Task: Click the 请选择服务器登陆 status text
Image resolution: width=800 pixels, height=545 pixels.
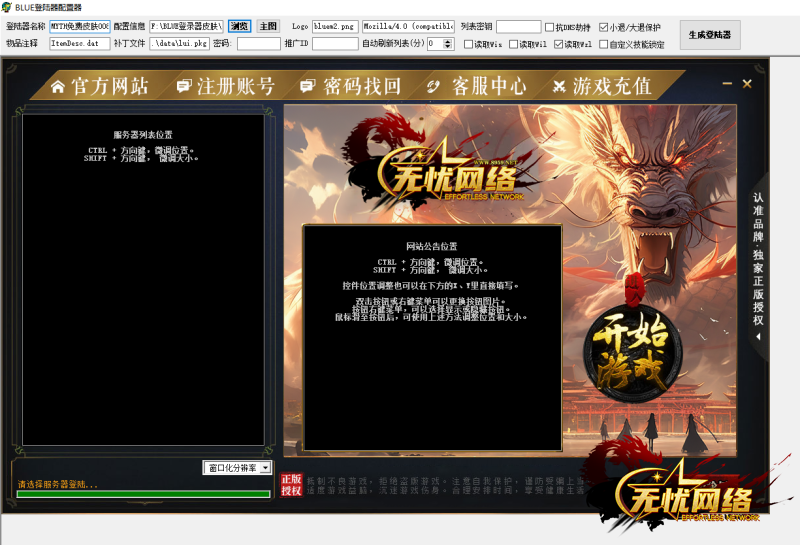Action: [57, 484]
